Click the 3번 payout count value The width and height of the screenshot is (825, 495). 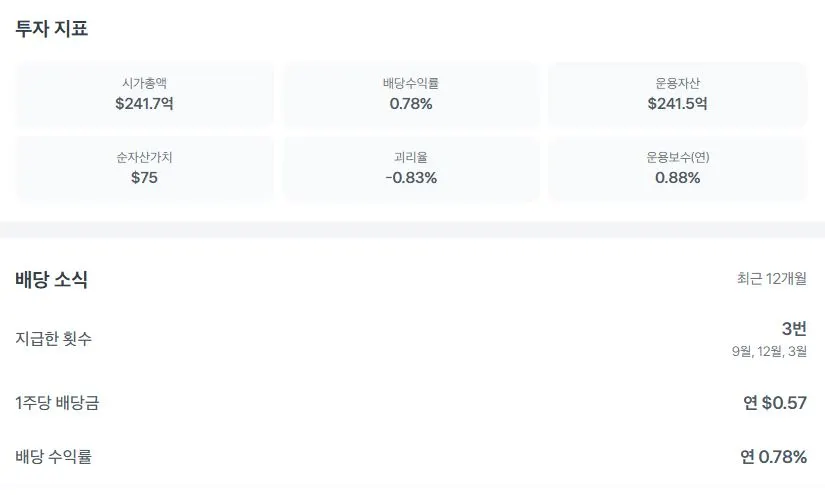pos(794,328)
